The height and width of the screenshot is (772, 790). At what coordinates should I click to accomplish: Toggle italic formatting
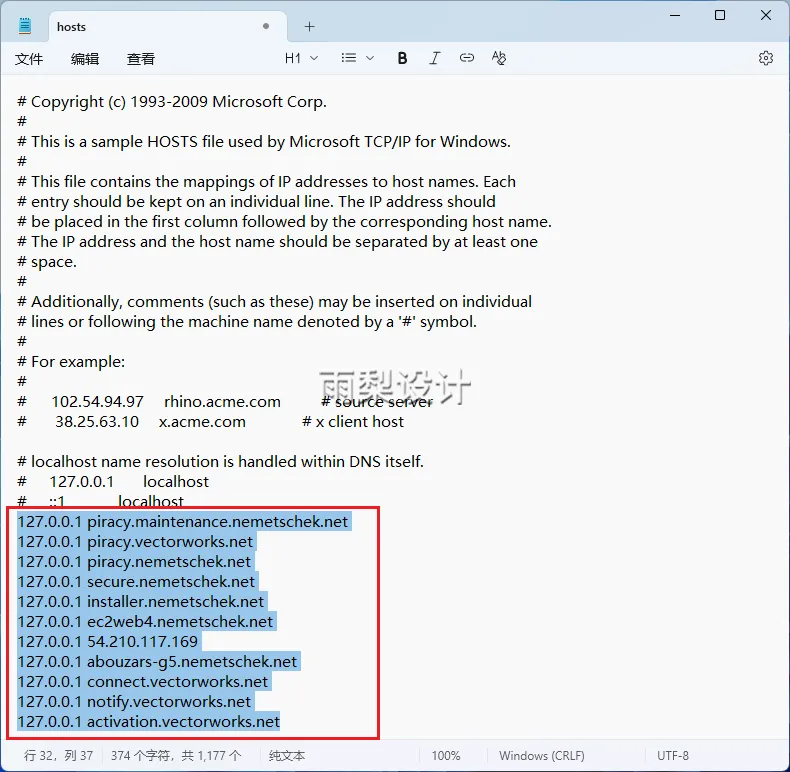(434, 58)
